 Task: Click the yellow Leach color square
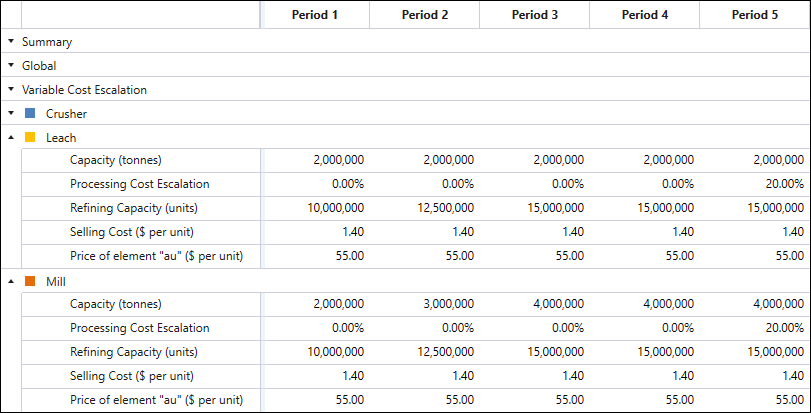(30, 138)
